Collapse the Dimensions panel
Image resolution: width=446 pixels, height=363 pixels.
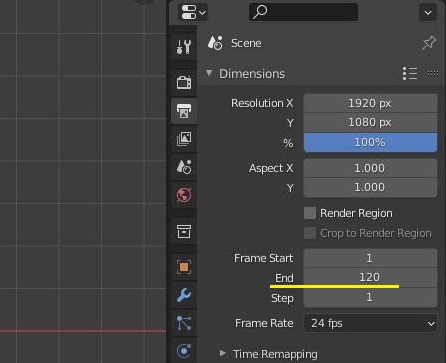[209, 73]
